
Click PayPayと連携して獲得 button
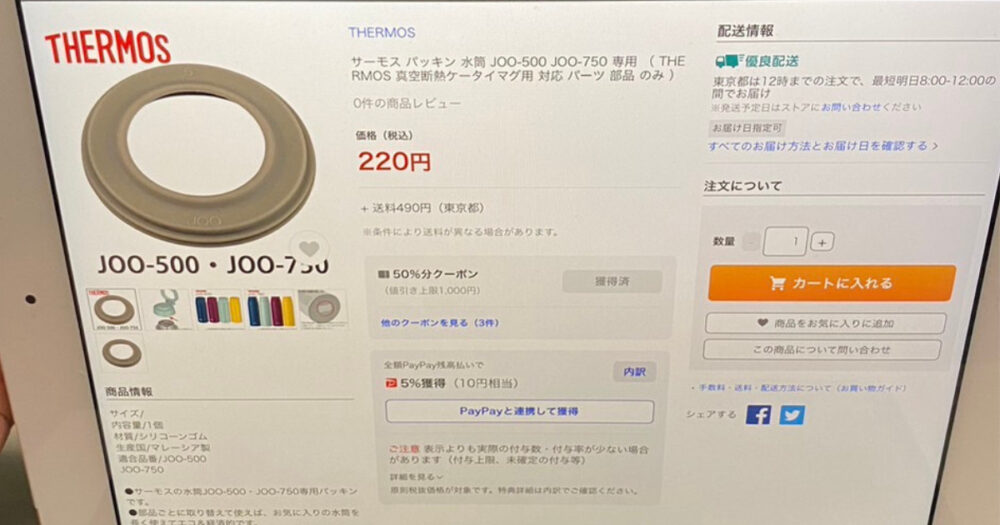(519, 411)
